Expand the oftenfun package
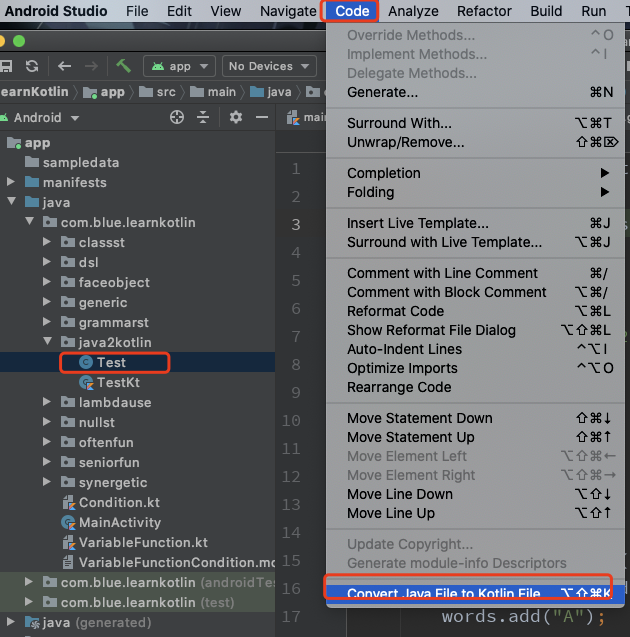 click(47, 442)
